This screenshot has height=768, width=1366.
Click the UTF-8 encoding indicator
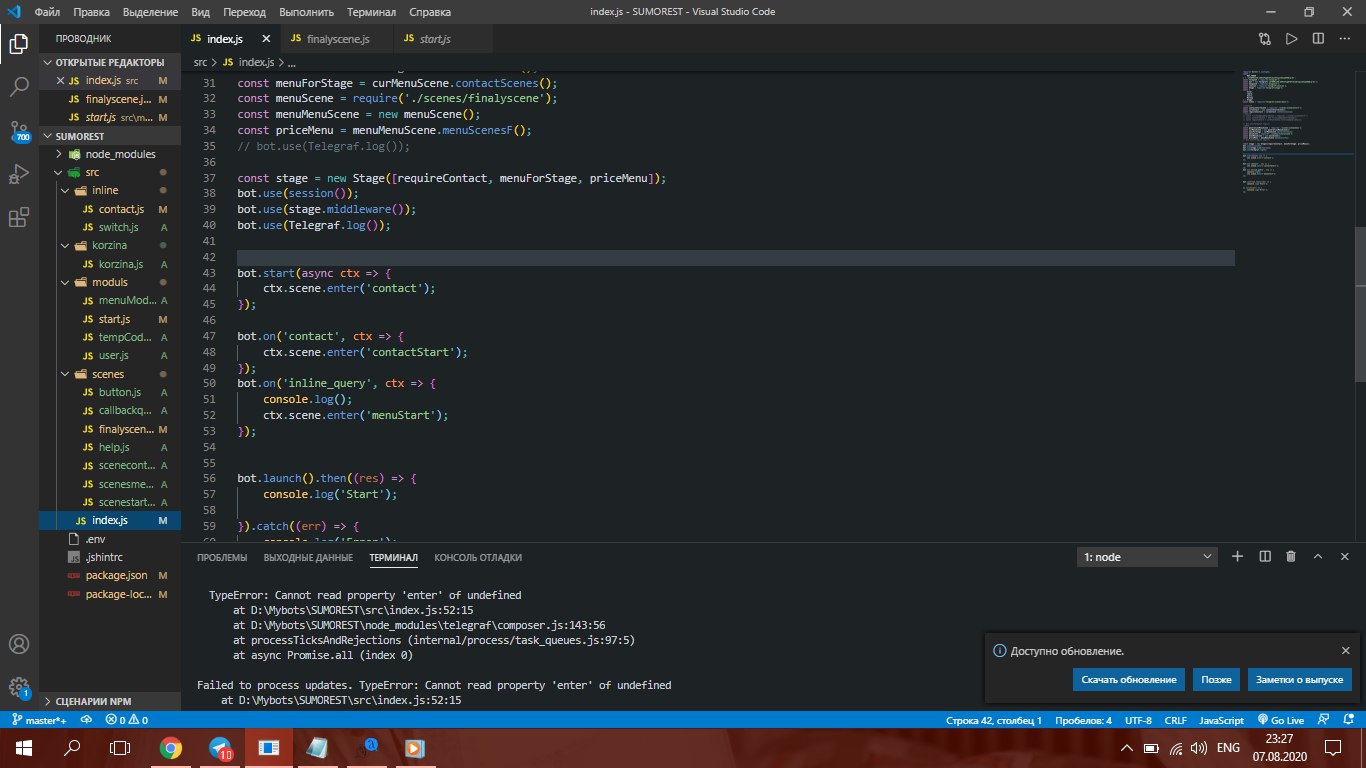click(x=1138, y=720)
